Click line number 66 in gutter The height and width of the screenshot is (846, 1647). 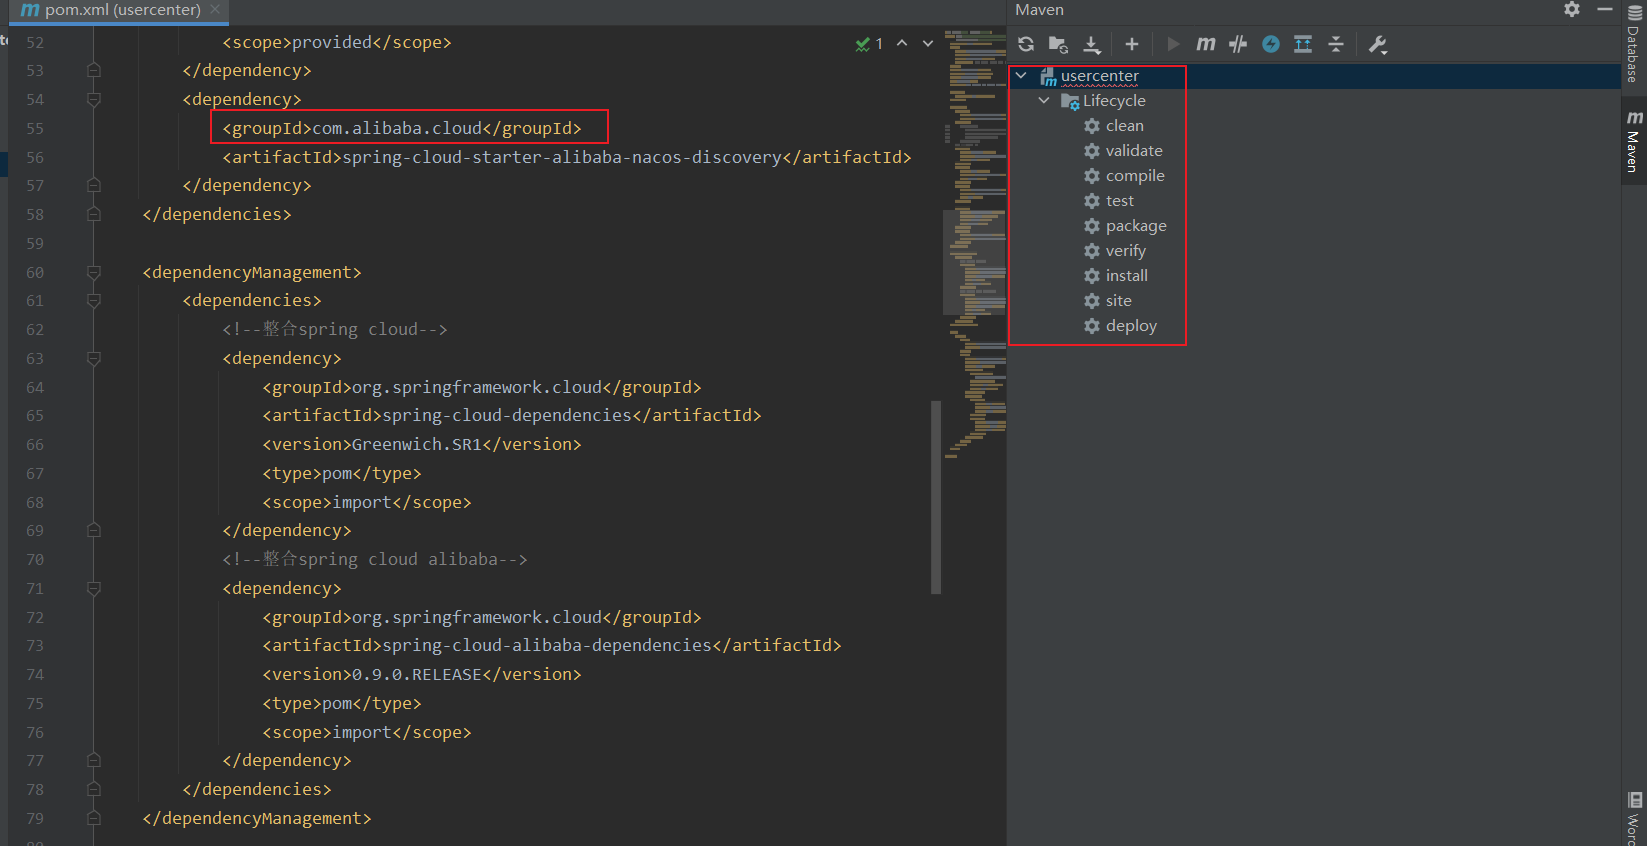[35, 445]
